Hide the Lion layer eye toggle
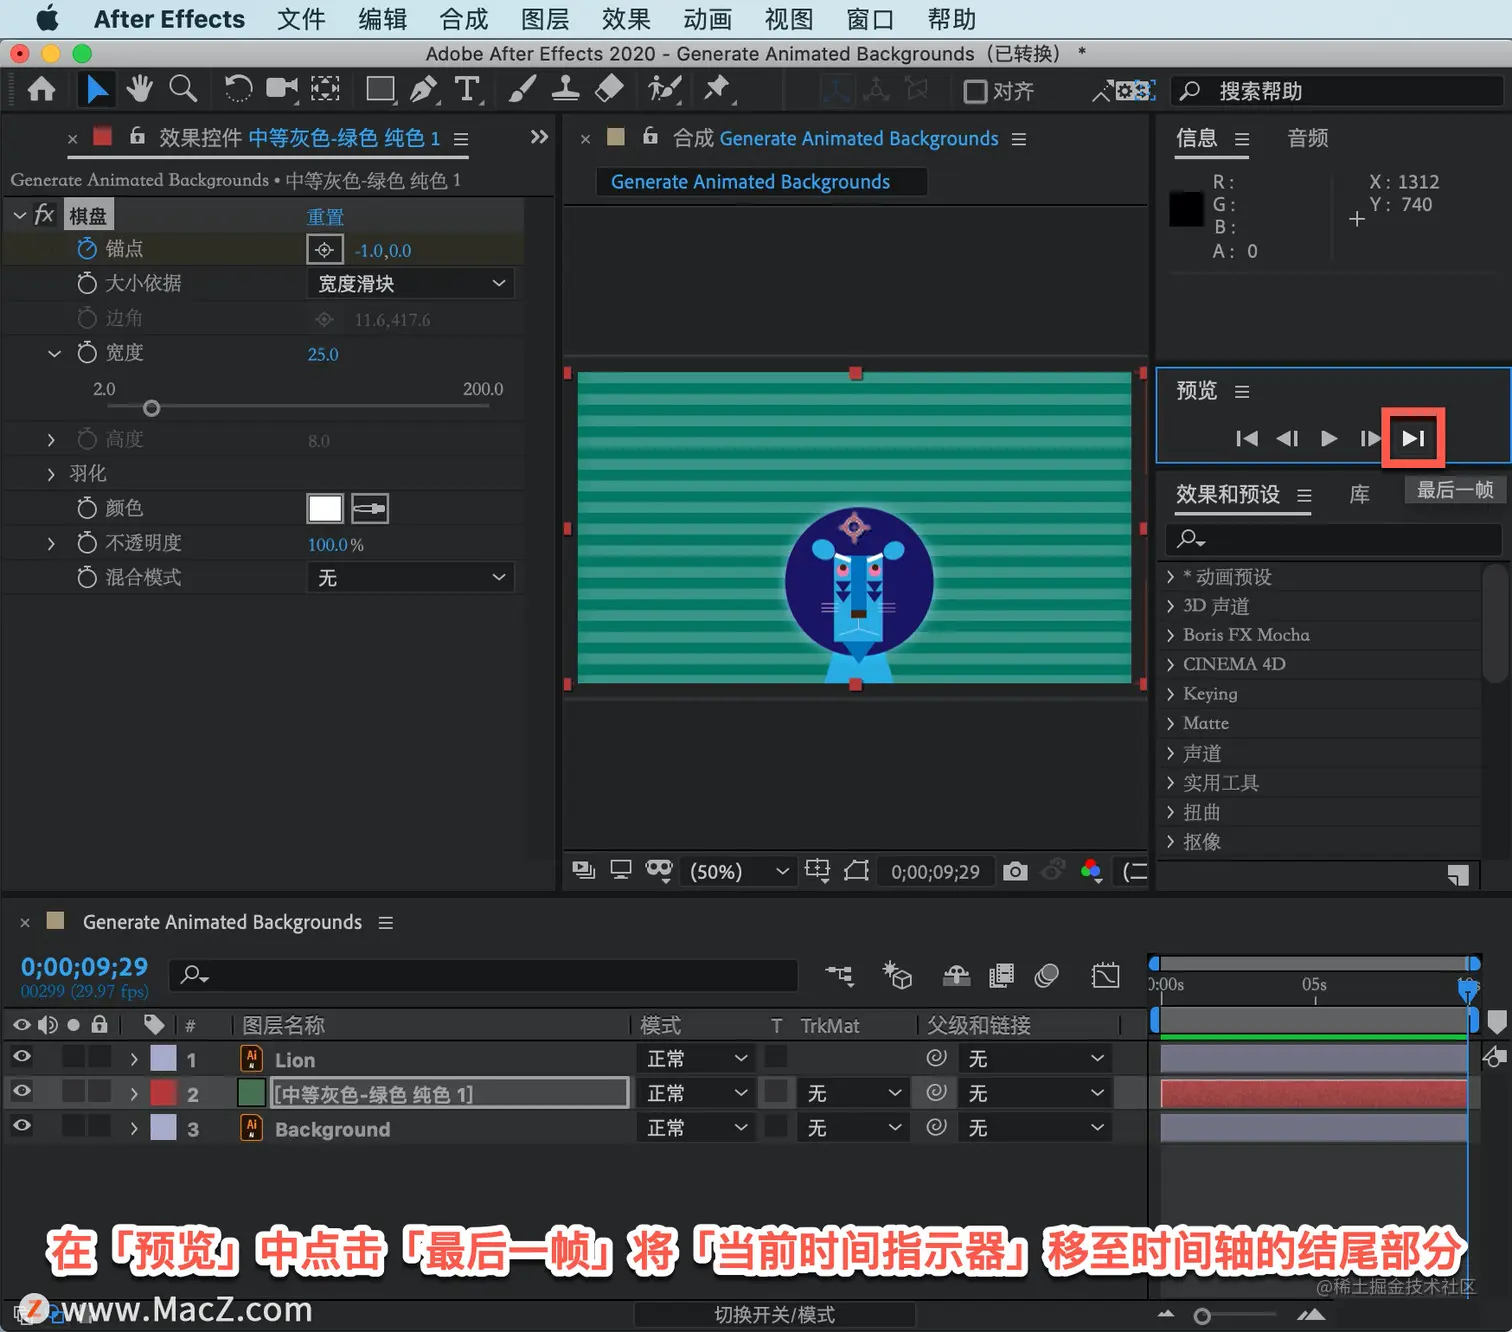The width and height of the screenshot is (1512, 1332). pyautogui.click(x=21, y=1057)
